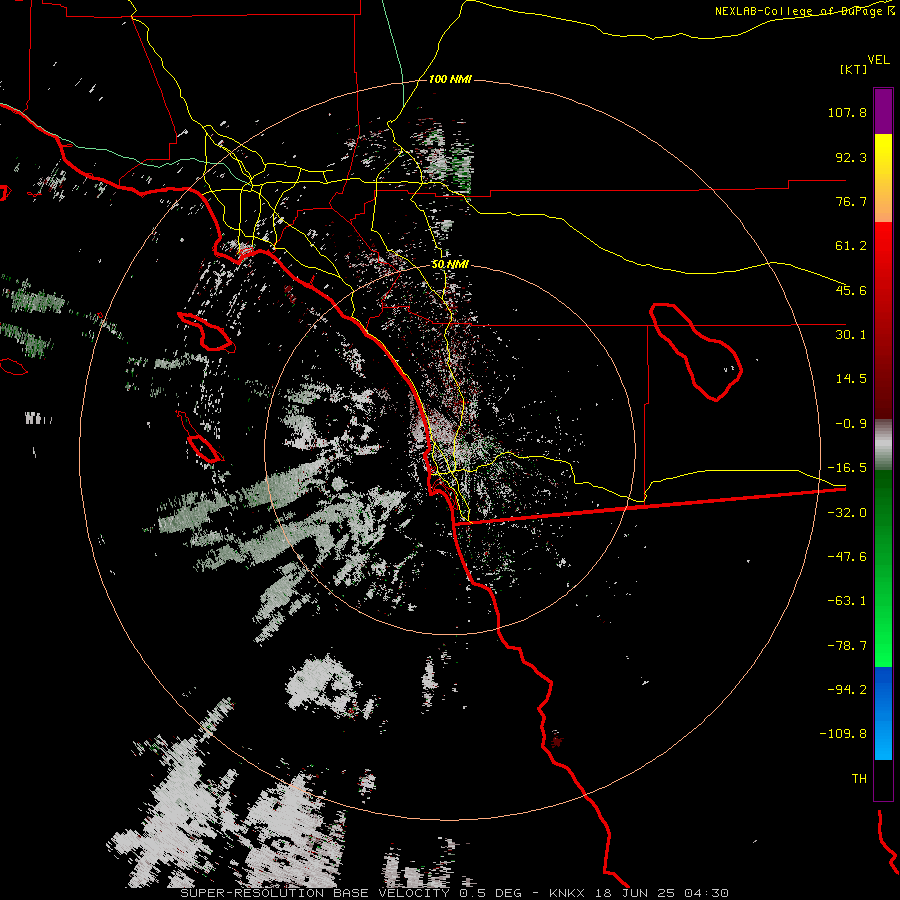Pick the blue segment of the color bar
The height and width of the screenshot is (900, 900).
pyautogui.click(x=883, y=713)
